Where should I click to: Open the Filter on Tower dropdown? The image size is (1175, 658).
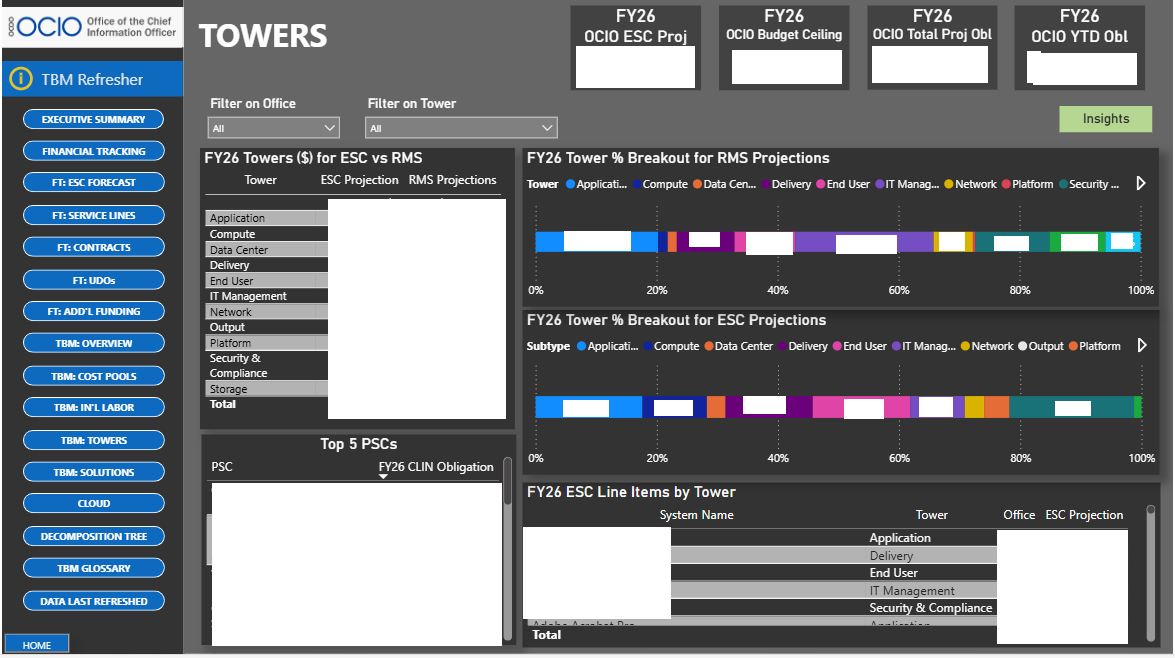[x=461, y=128]
